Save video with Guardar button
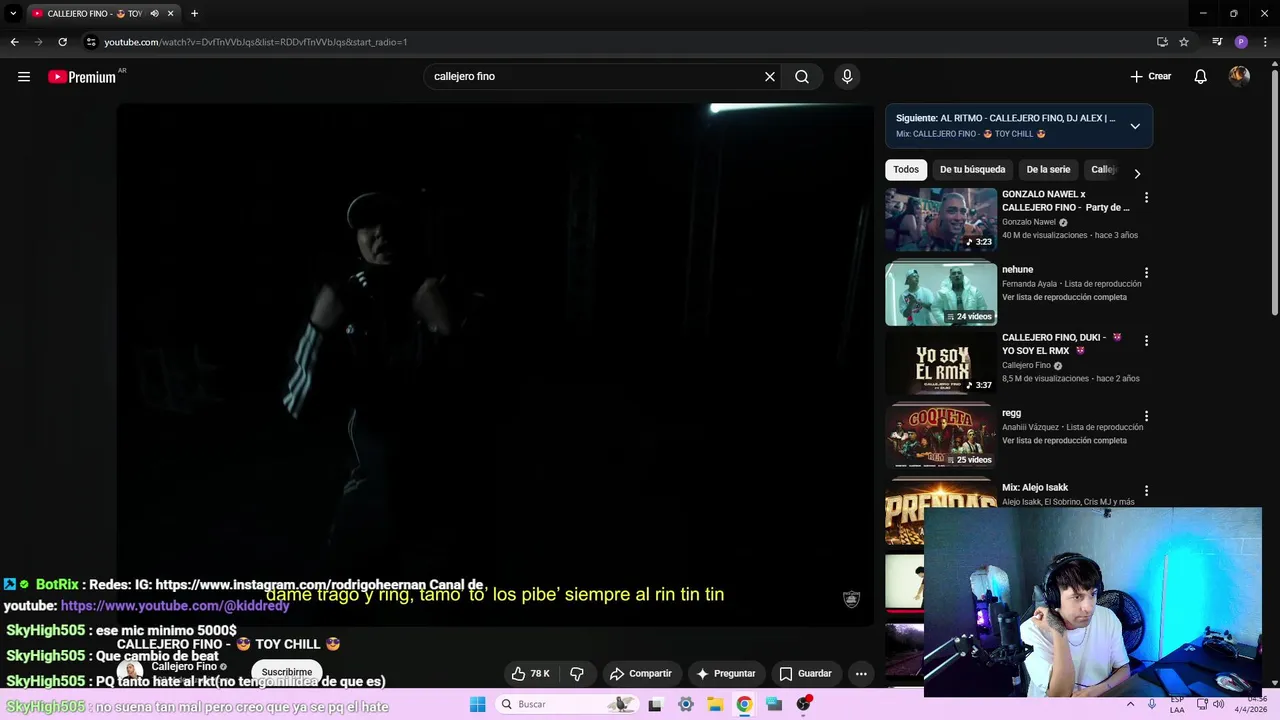 [806, 674]
